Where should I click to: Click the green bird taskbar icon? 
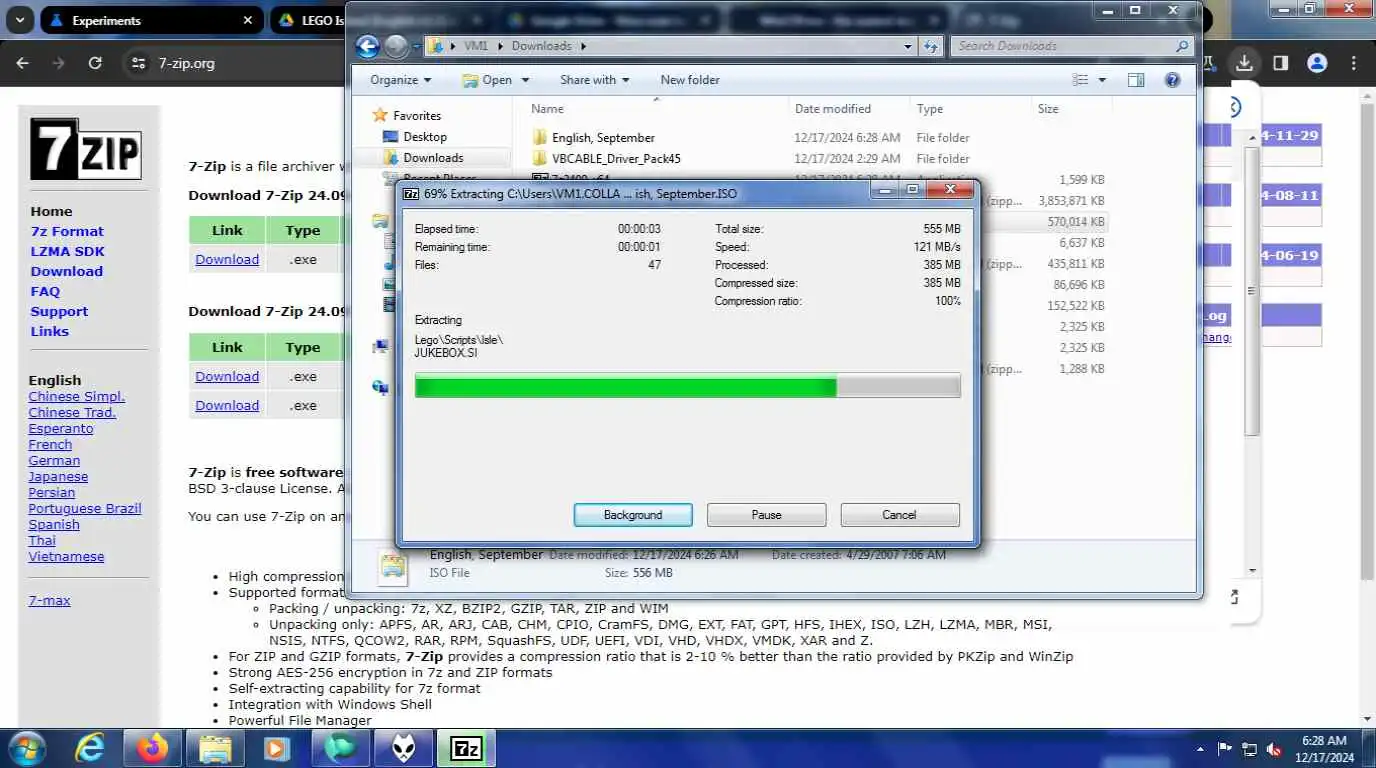click(340, 747)
